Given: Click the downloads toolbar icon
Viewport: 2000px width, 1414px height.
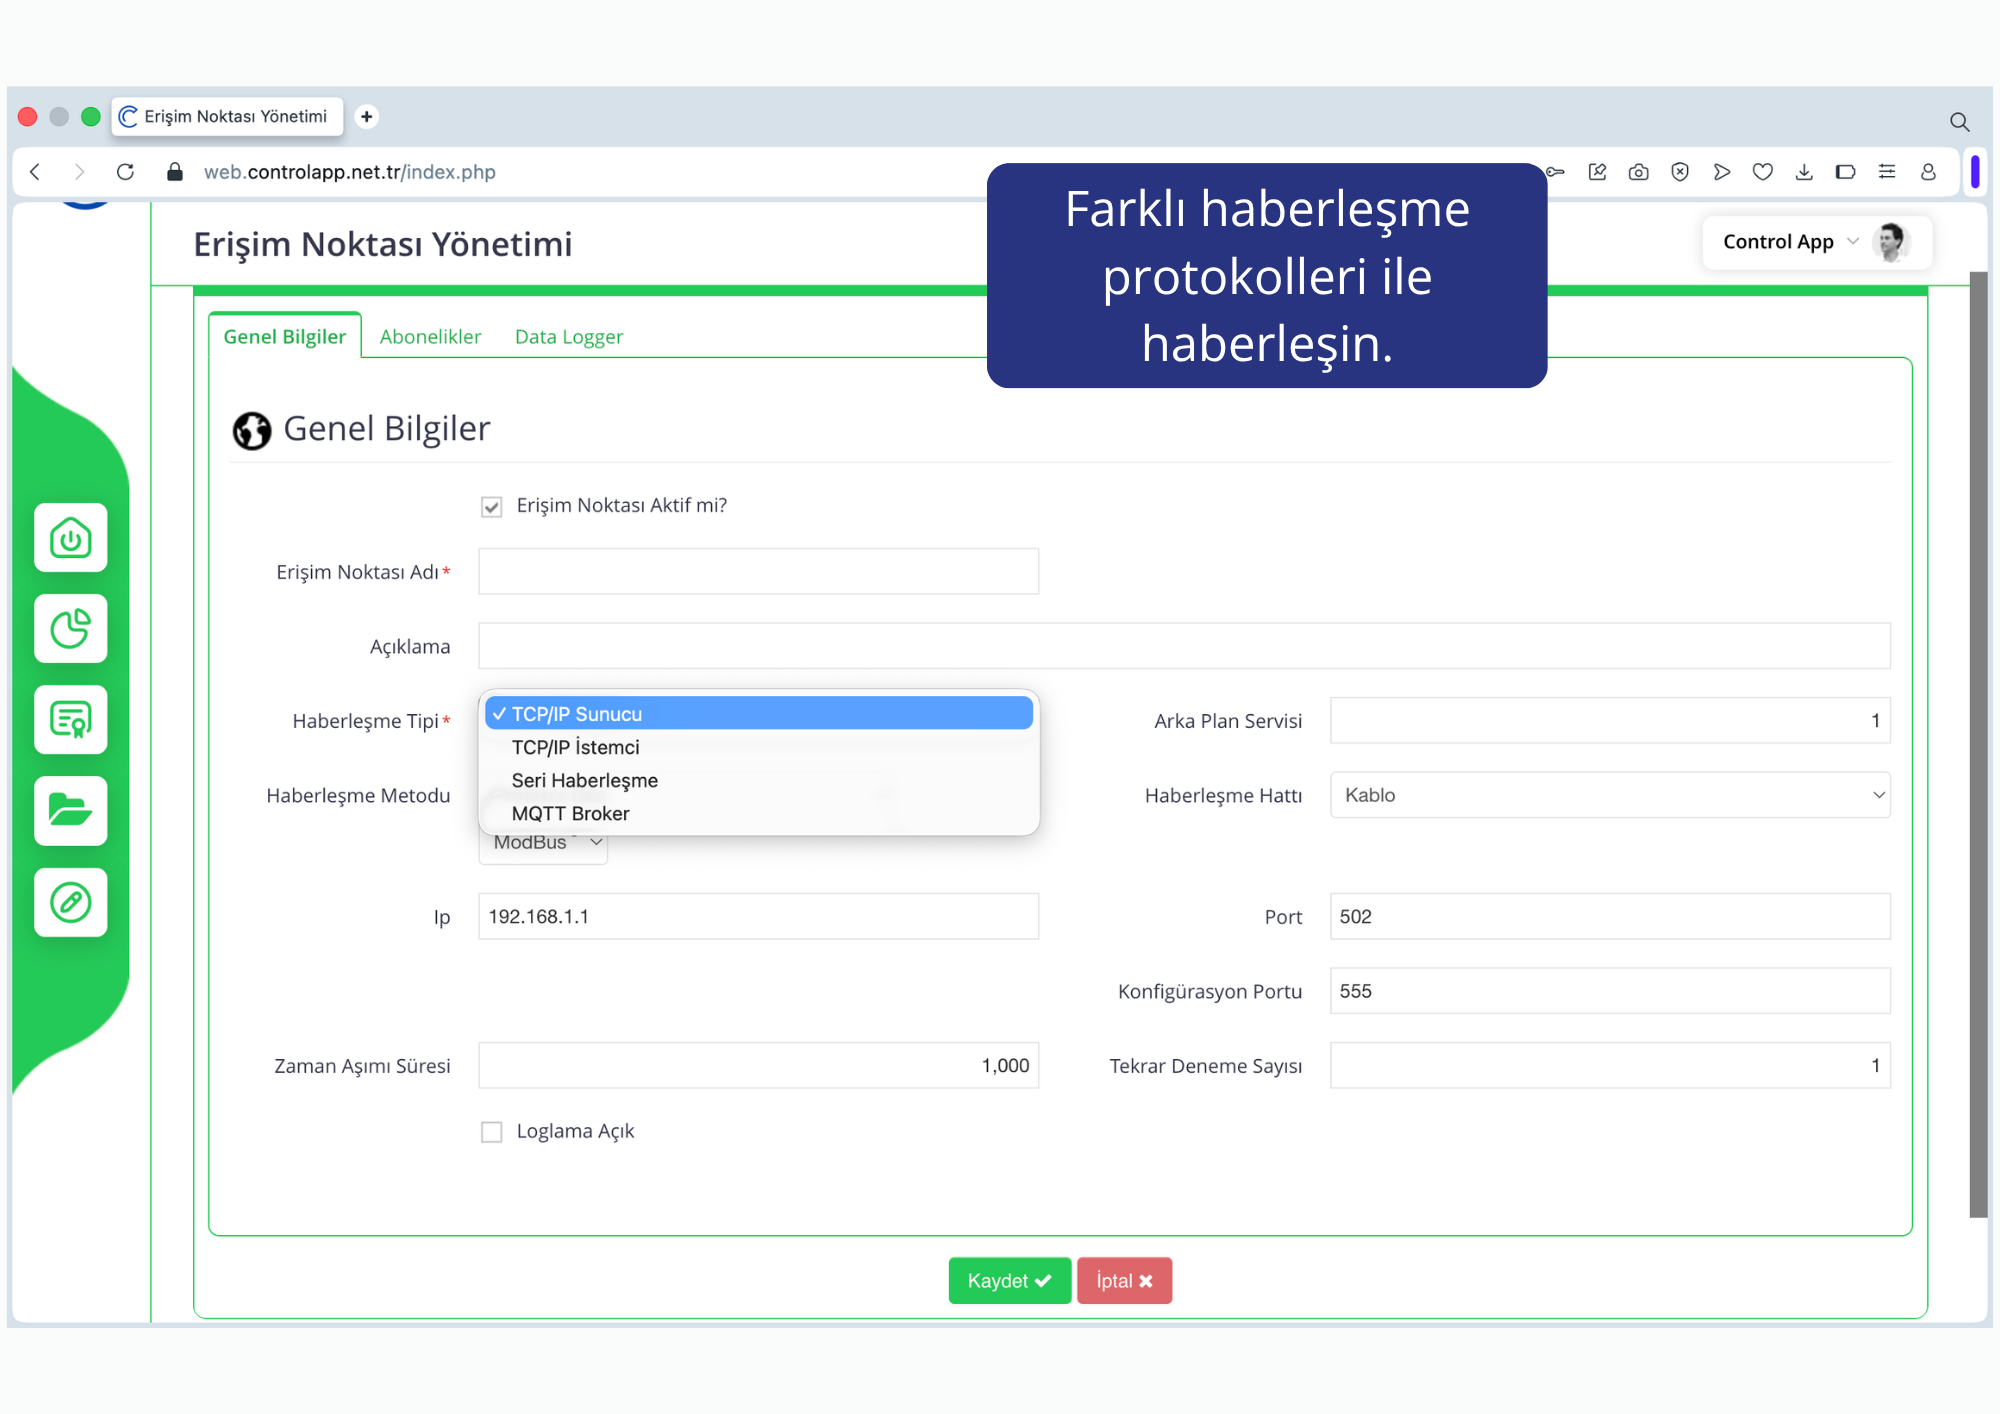Looking at the screenshot, I should (x=1804, y=172).
